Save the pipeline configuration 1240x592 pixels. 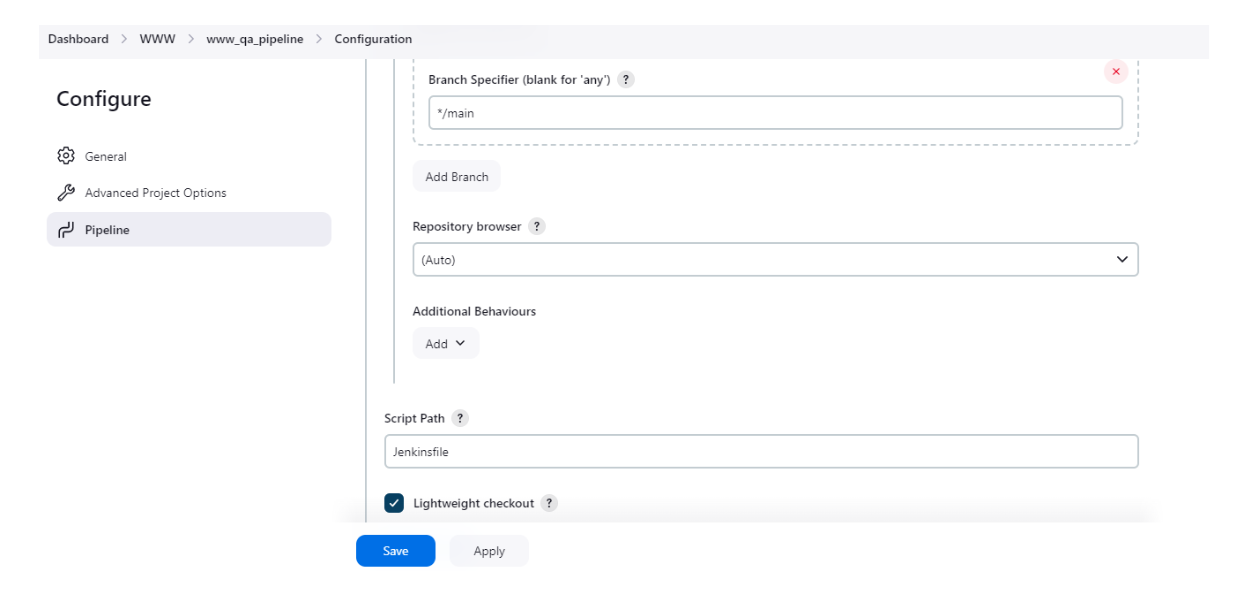[x=396, y=551]
